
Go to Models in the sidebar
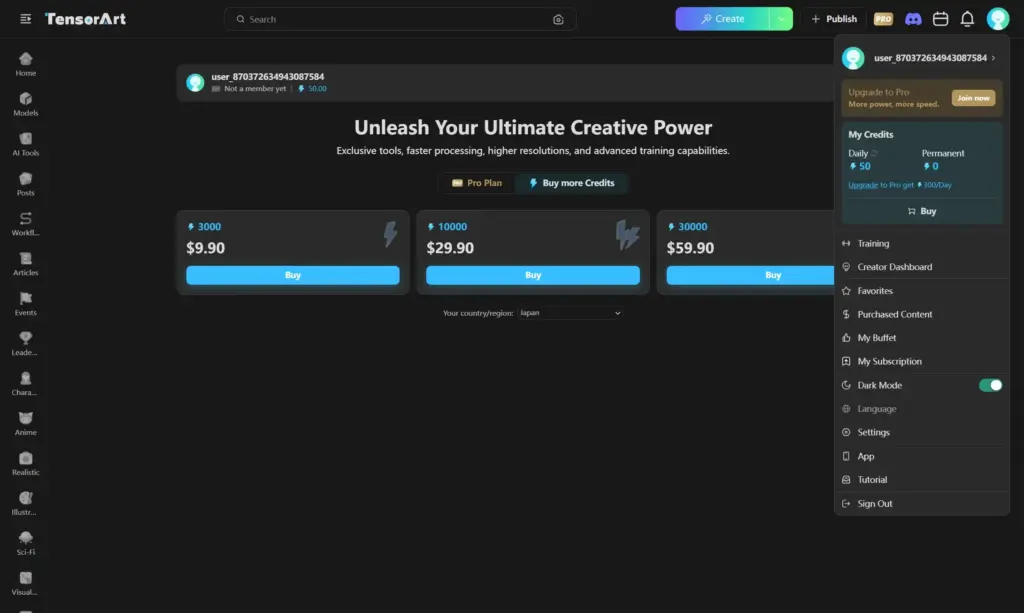[x=25, y=104]
